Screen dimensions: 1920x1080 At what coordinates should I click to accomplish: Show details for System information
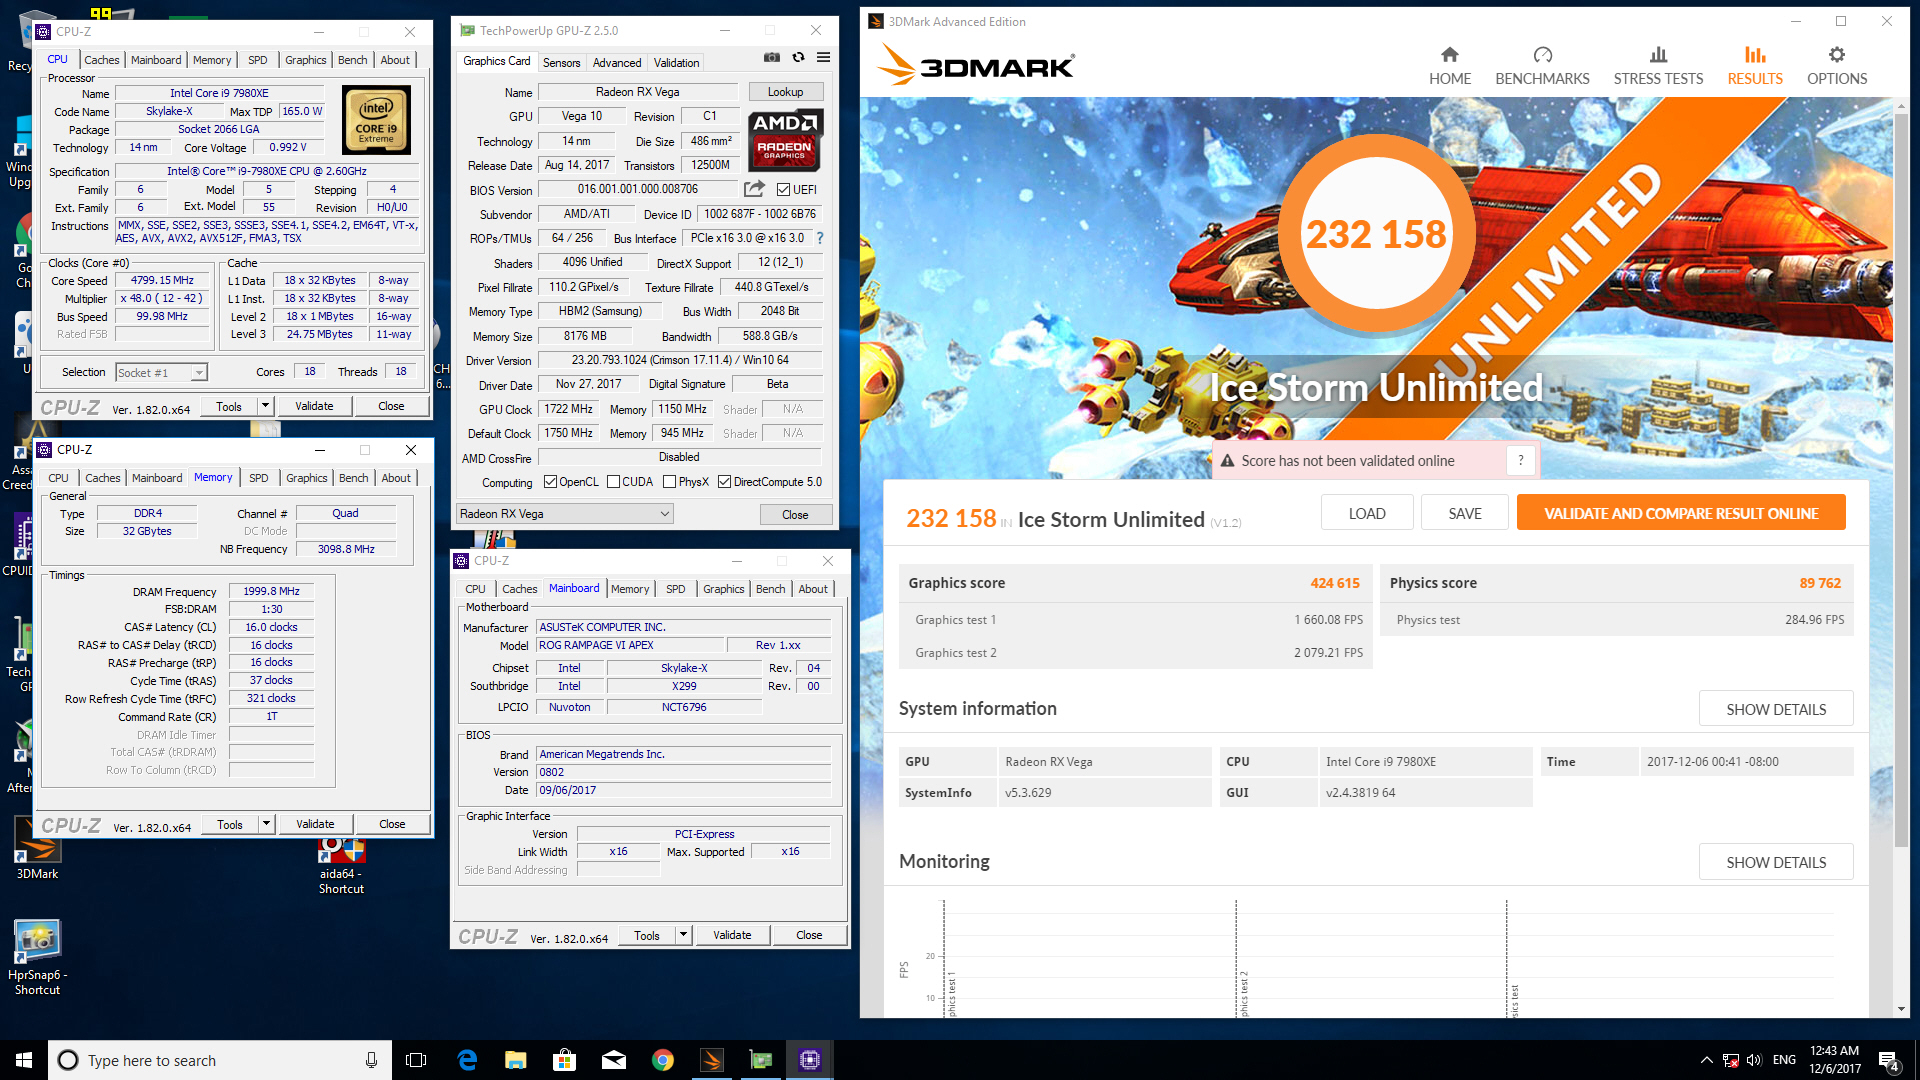(x=1776, y=709)
